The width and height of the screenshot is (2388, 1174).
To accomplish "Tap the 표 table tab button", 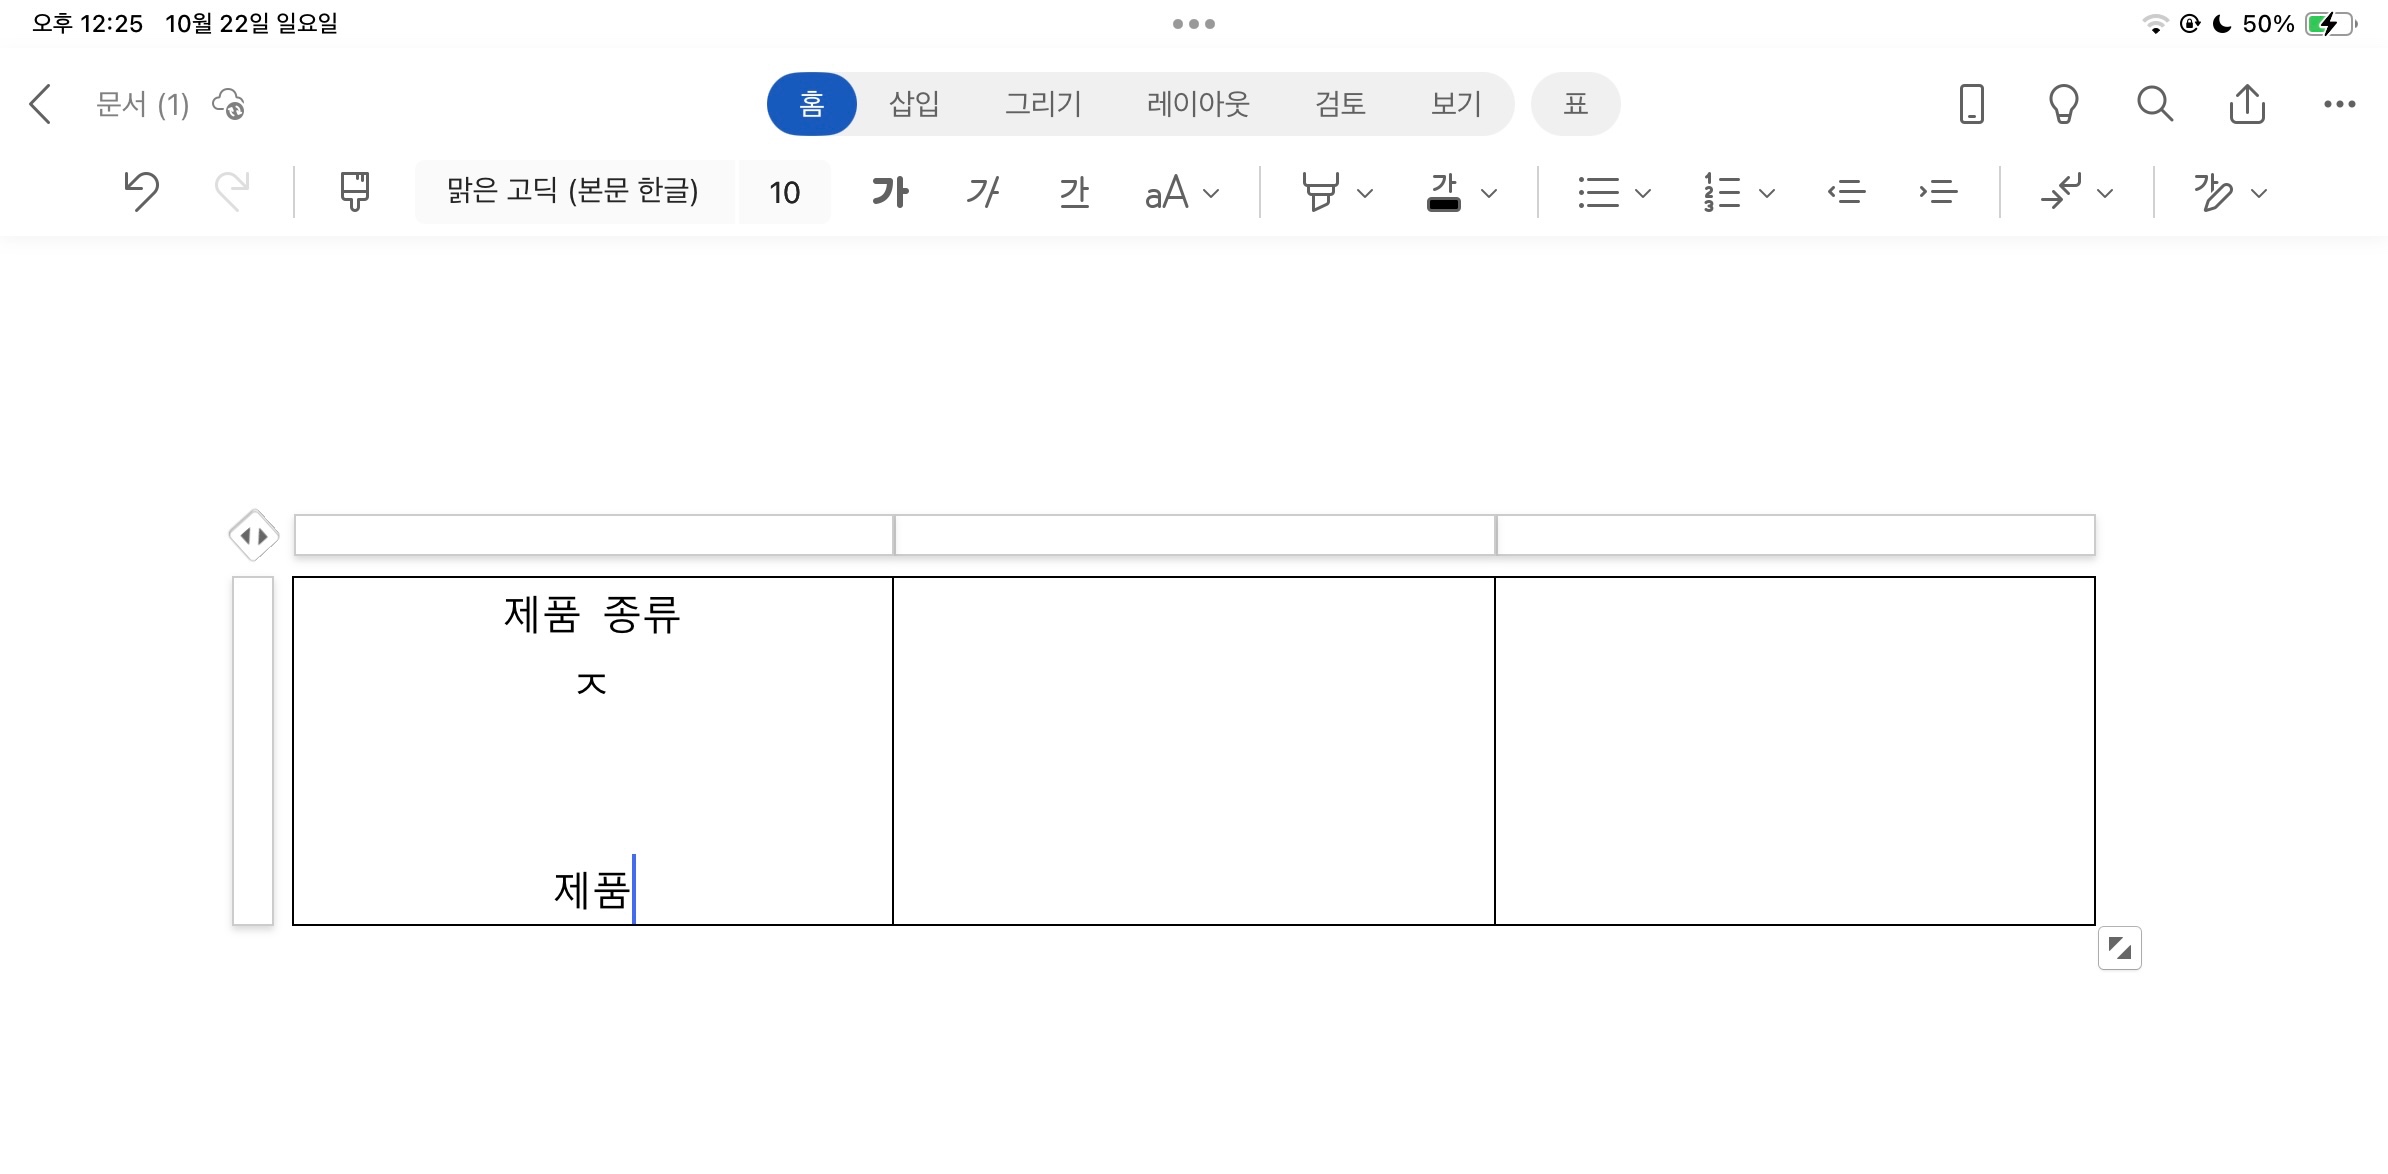I will [1575, 104].
